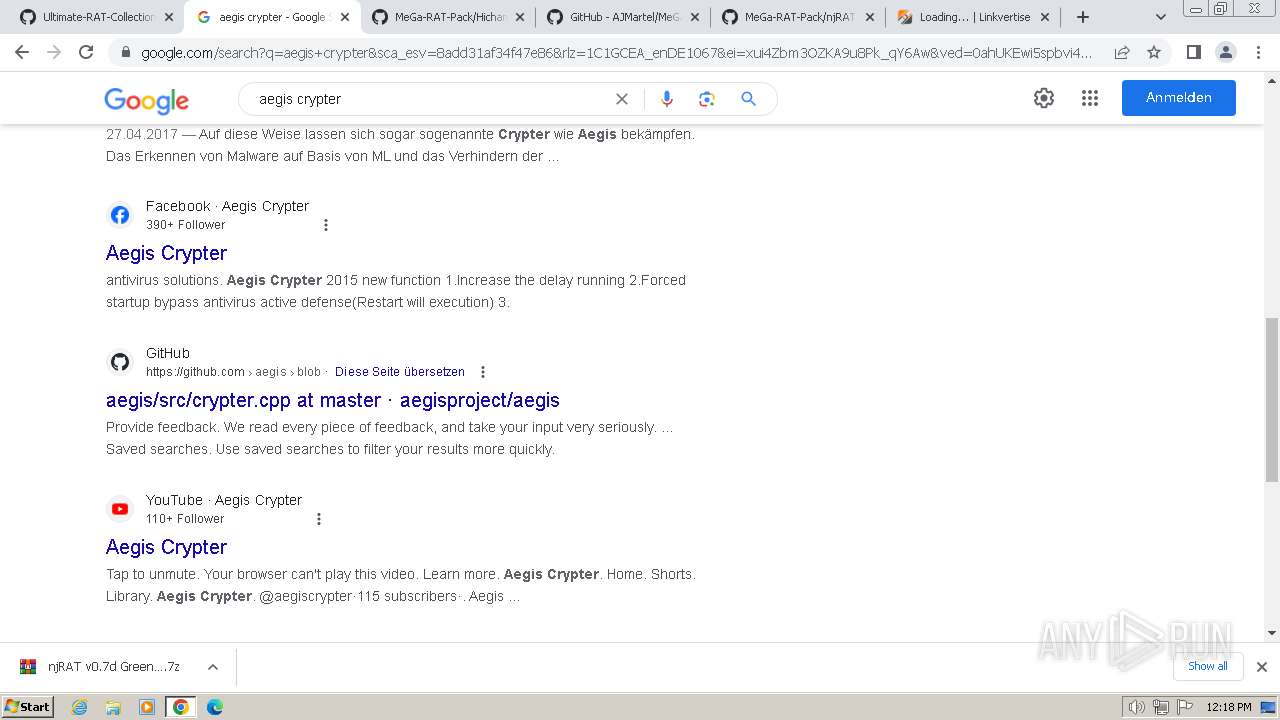Open Edge browser from taskbar
Viewport: 1280px width, 720px height.
click(214, 707)
